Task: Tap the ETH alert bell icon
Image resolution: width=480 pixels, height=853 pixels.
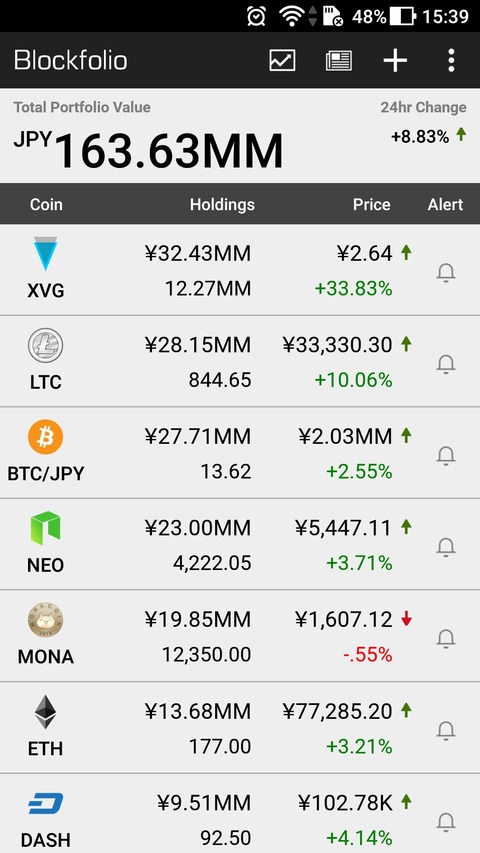Action: coord(446,730)
